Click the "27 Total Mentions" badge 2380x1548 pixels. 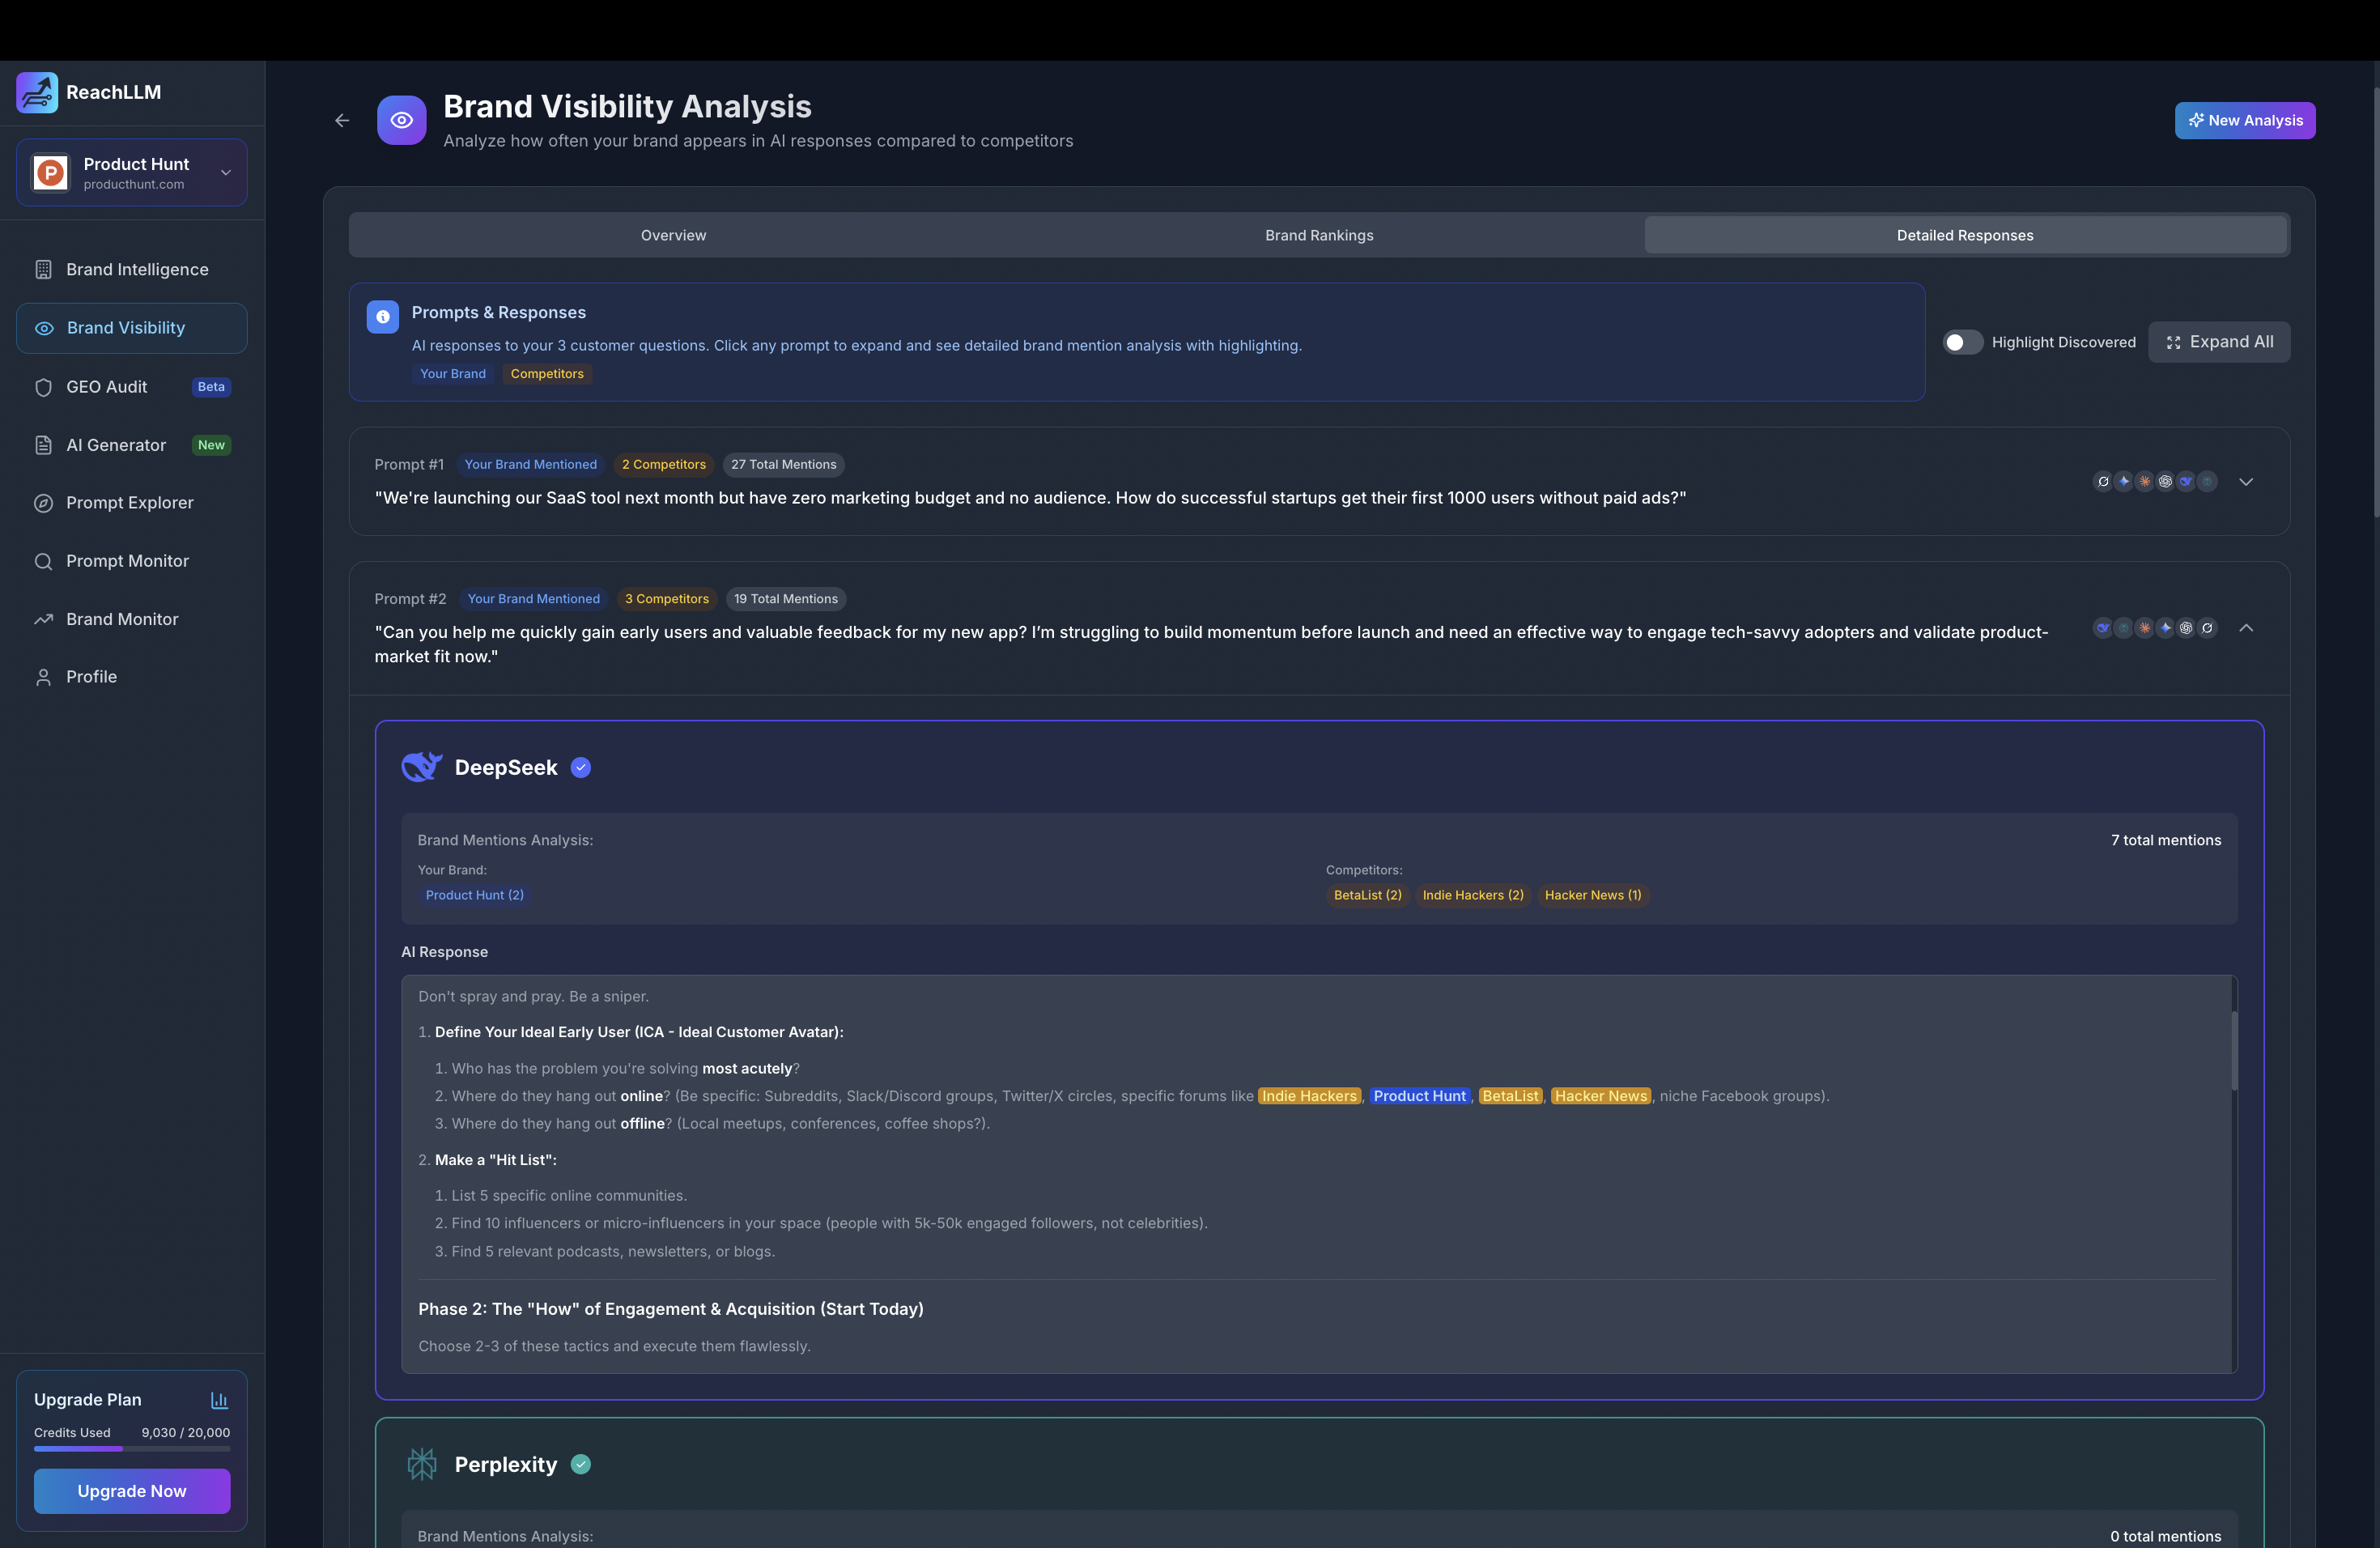click(x=783, y=464)
